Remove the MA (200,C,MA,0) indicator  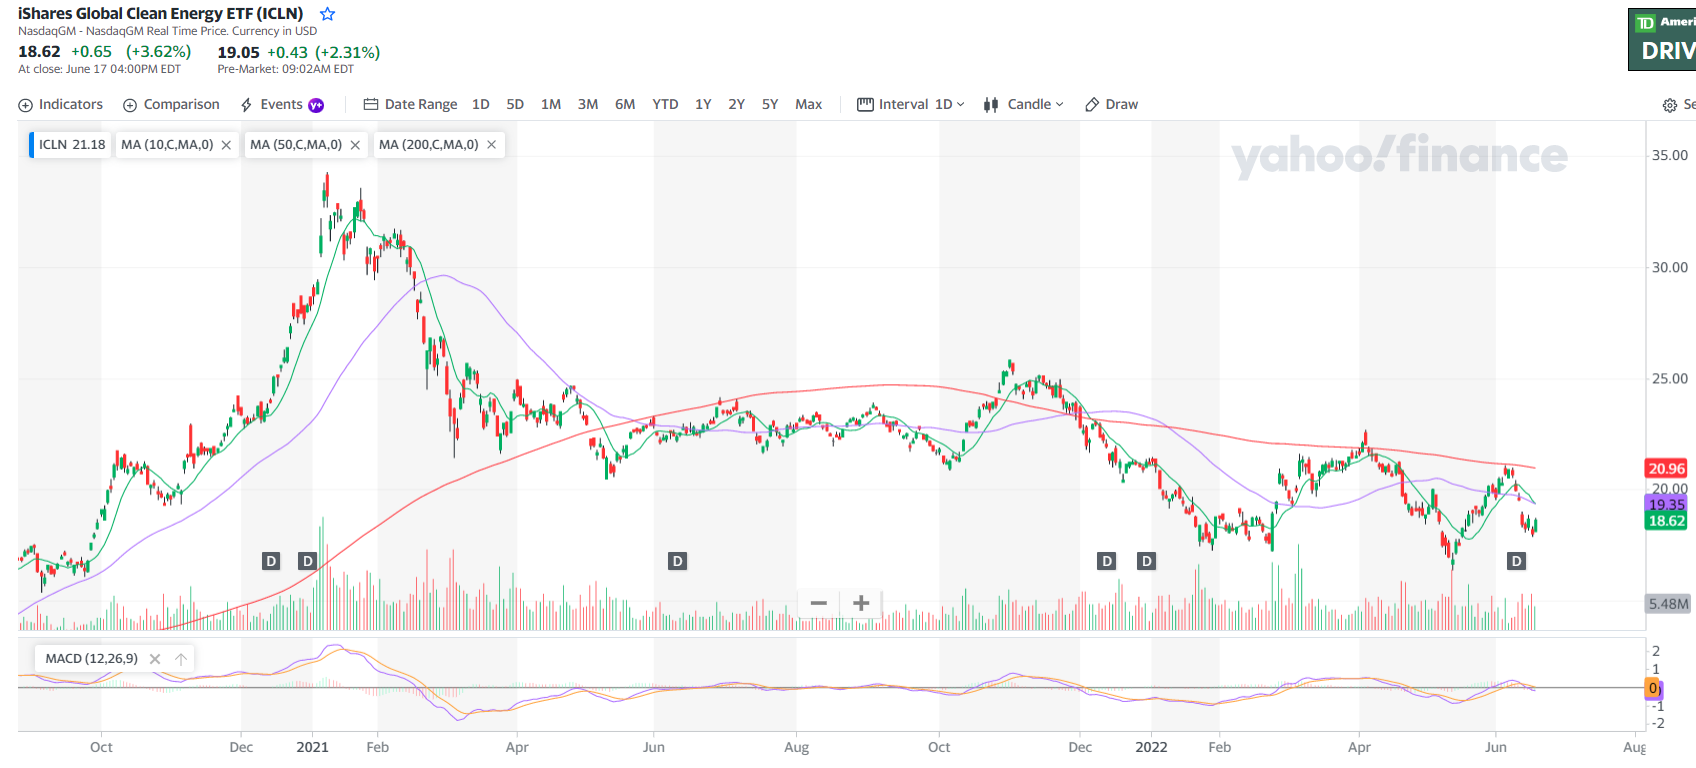(x=491, y=145)
